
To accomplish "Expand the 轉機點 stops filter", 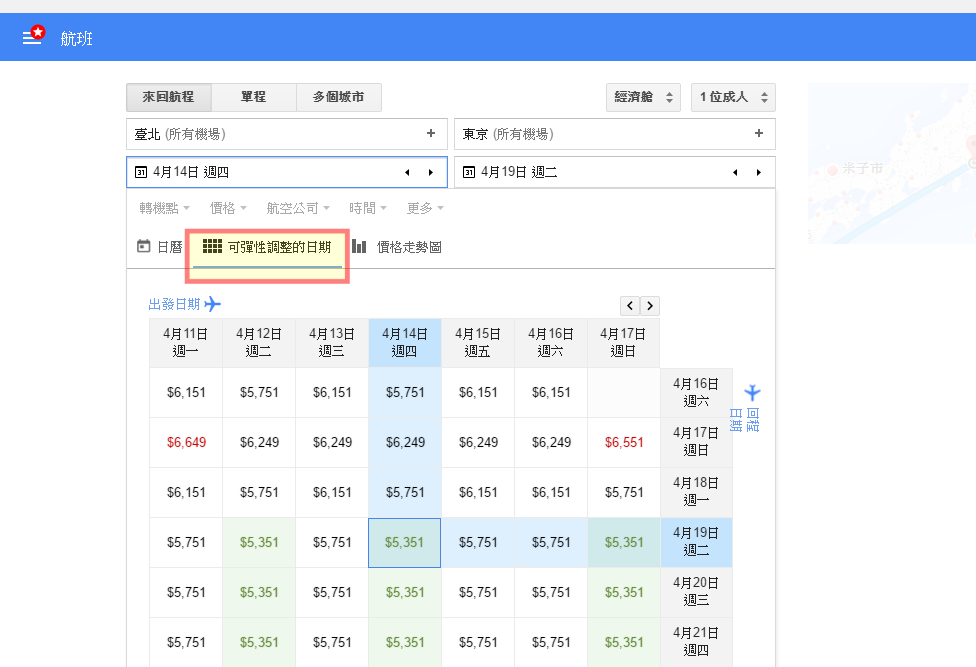I will point(164,208).
